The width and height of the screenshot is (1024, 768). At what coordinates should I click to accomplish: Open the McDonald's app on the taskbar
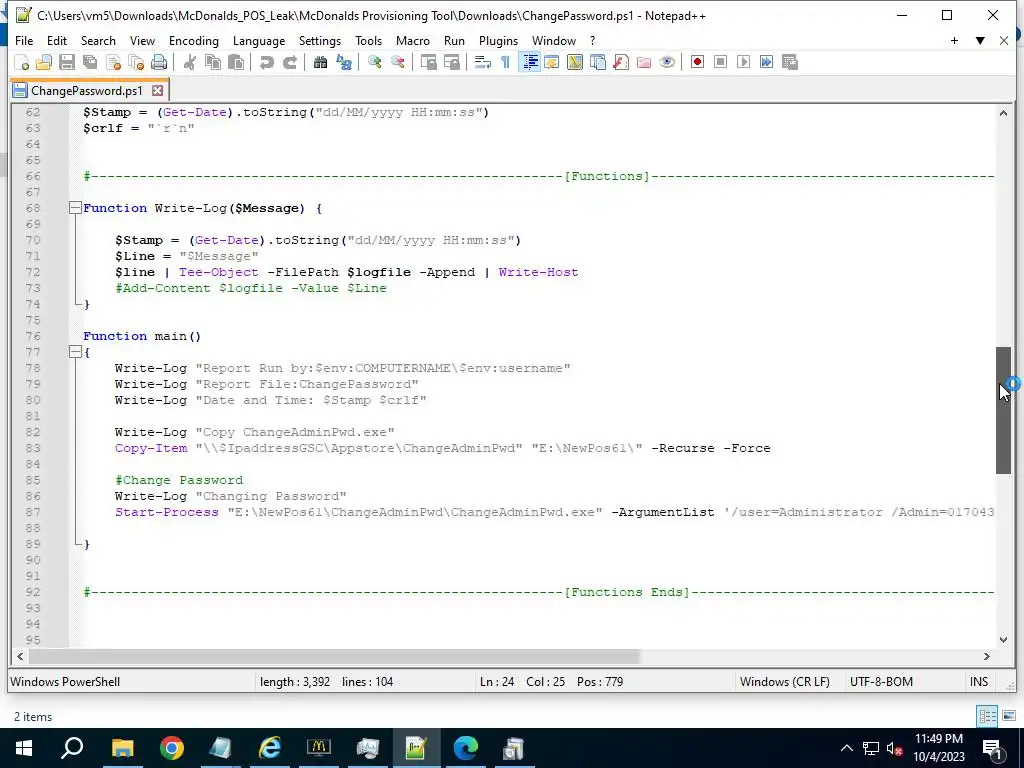319,748
